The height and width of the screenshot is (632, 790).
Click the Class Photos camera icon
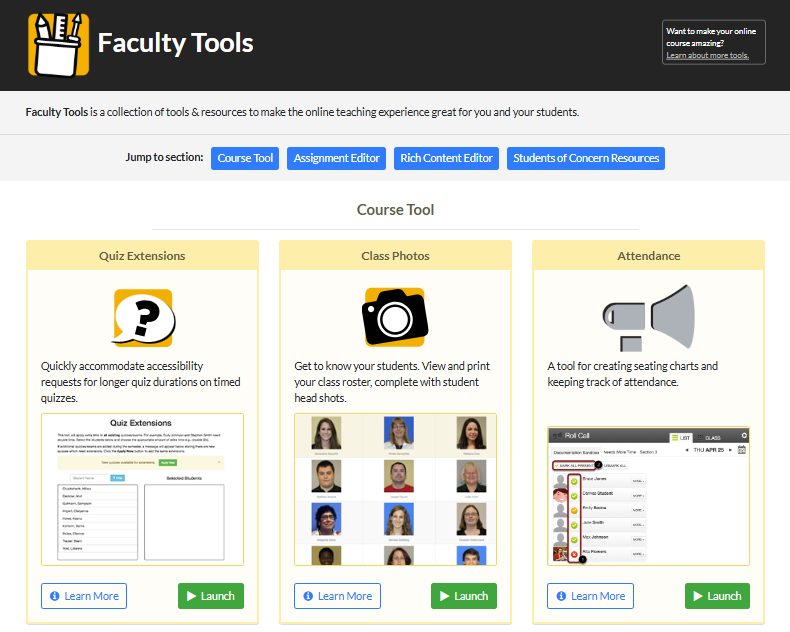(396, 317)
